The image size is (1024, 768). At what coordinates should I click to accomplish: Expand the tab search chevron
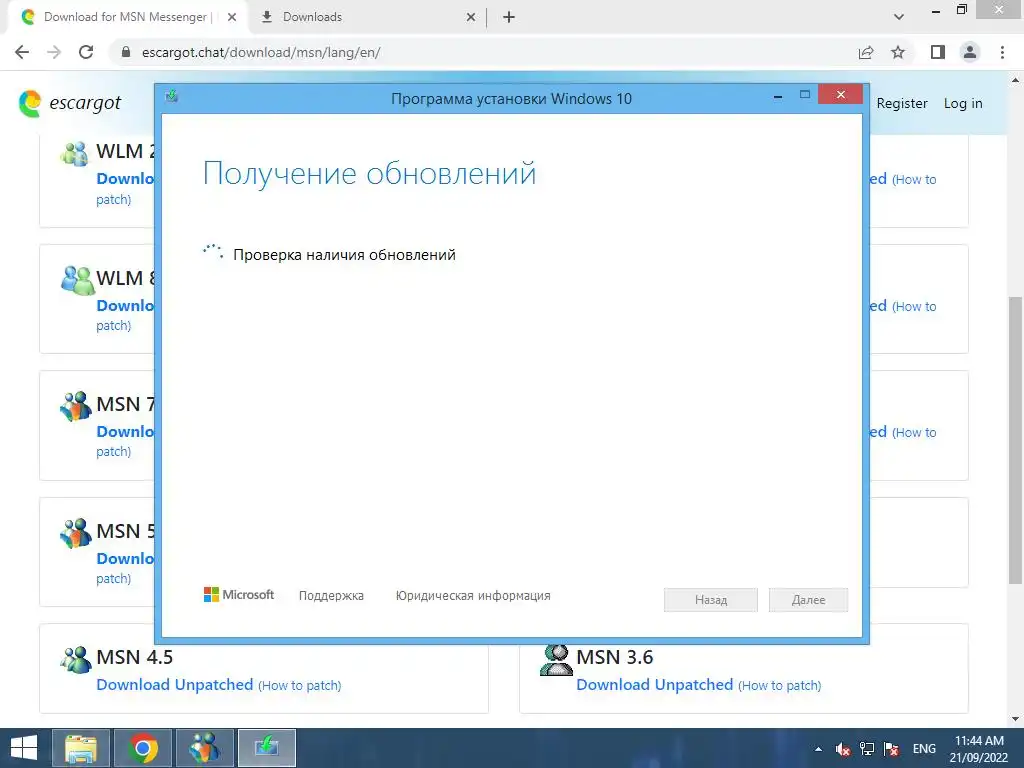pos(899,17)
